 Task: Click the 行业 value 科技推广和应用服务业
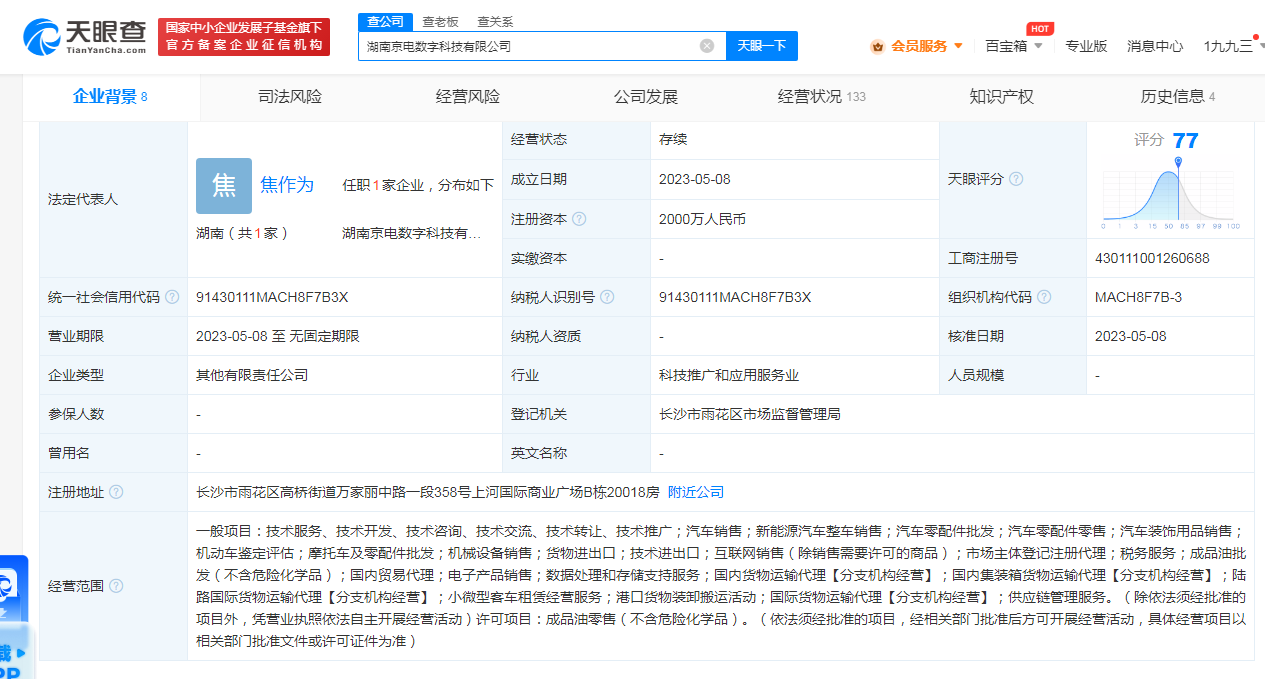coord(729,375)
